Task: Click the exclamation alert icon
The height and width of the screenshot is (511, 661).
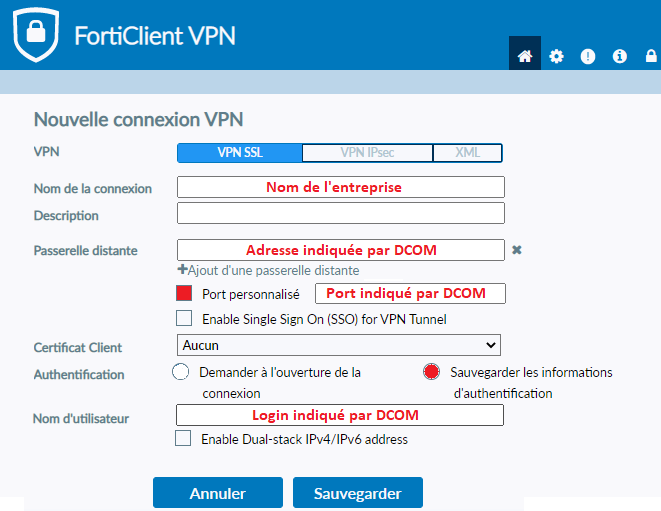Action: click(x=588, y=56)
